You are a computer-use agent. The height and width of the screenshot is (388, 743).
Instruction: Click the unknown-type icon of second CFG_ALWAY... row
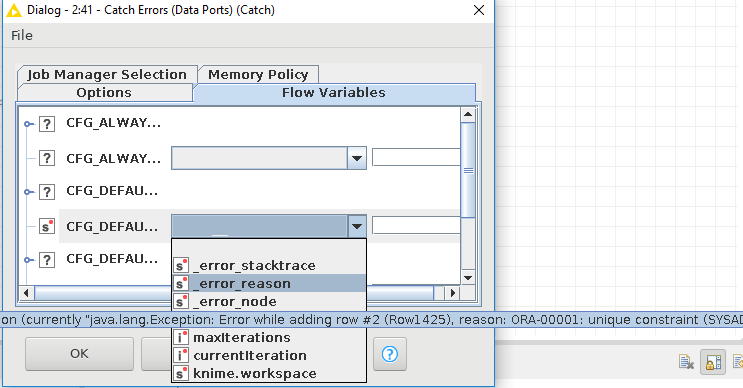coord(46,158)
